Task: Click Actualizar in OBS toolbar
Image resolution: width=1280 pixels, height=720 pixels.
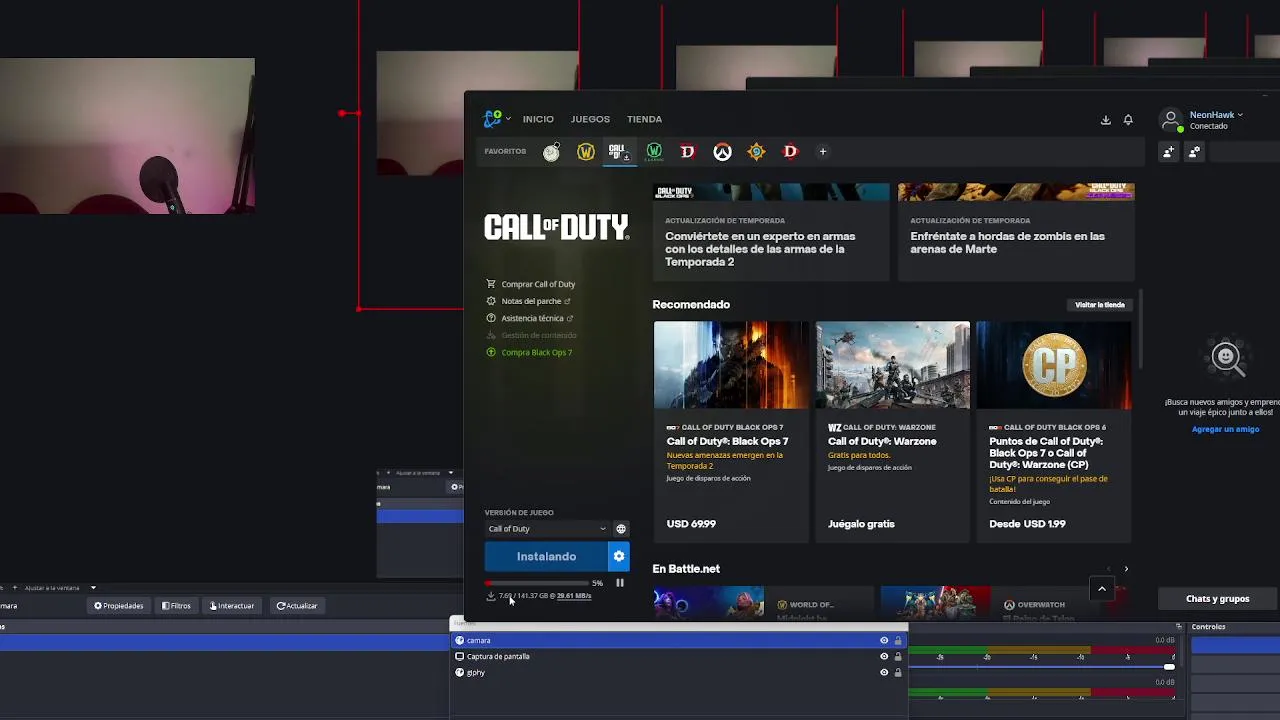Action: pyautogui.click(x=297, y=606)
